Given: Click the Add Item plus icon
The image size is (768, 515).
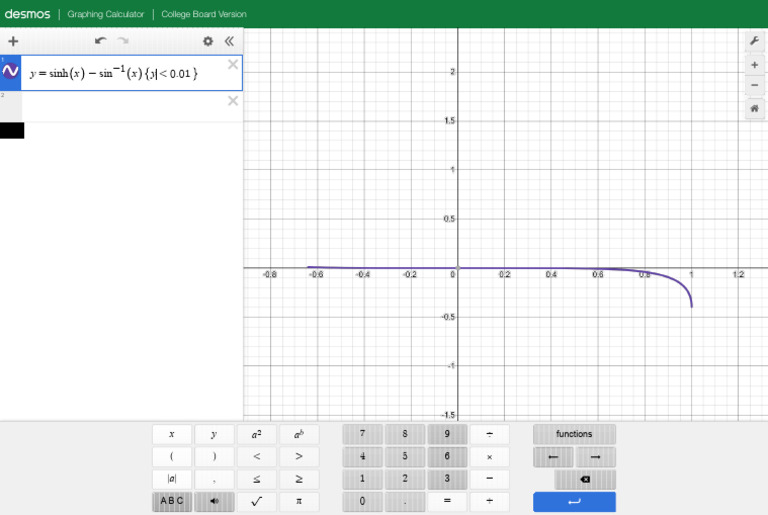Looking at the screenshot, I should 13,41.
